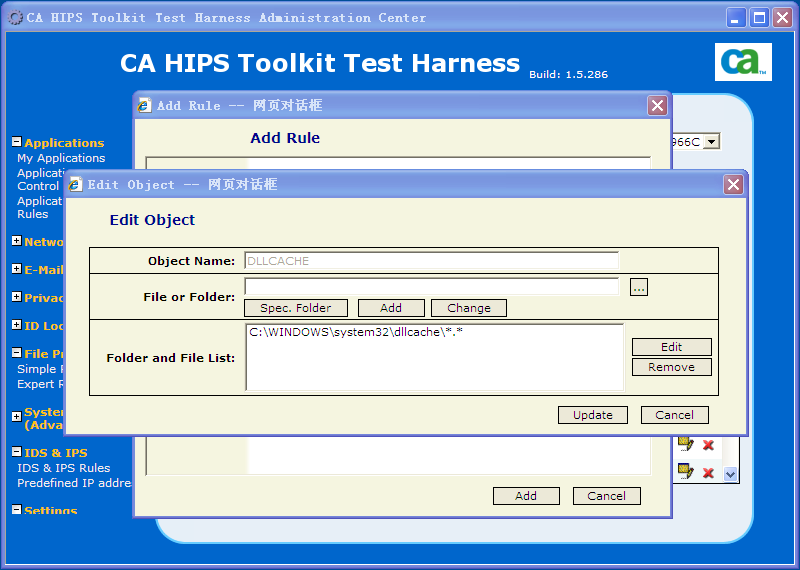
Task: Expand the Privacy section
Action: (17, 297)
